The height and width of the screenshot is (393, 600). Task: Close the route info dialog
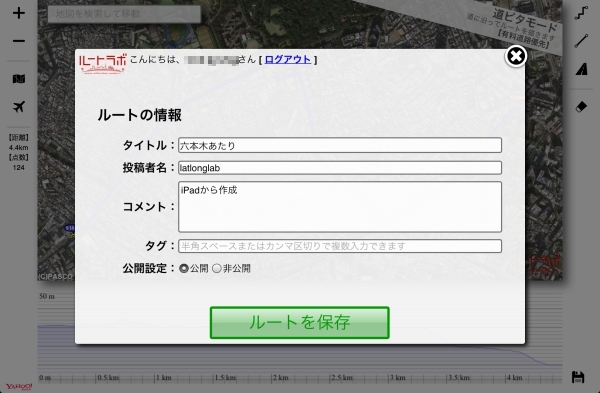pos(516,57)
